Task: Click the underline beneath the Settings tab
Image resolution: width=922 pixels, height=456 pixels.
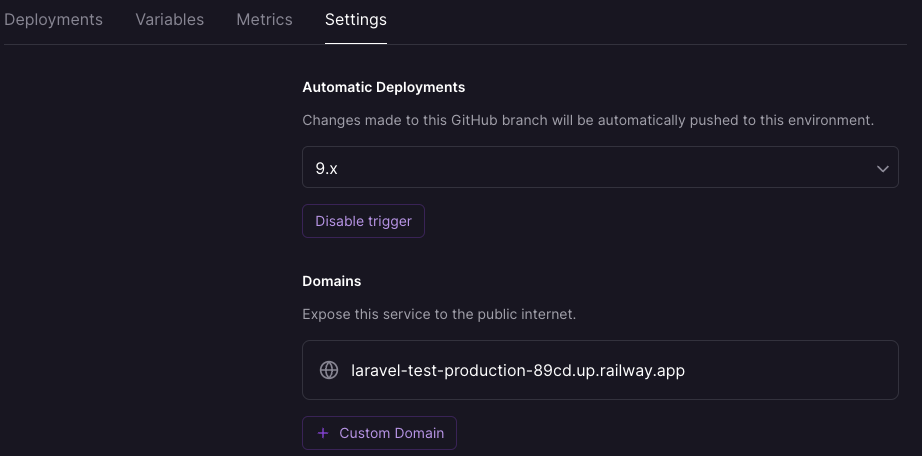Action: pyautogui.click(x=356, y=43)
